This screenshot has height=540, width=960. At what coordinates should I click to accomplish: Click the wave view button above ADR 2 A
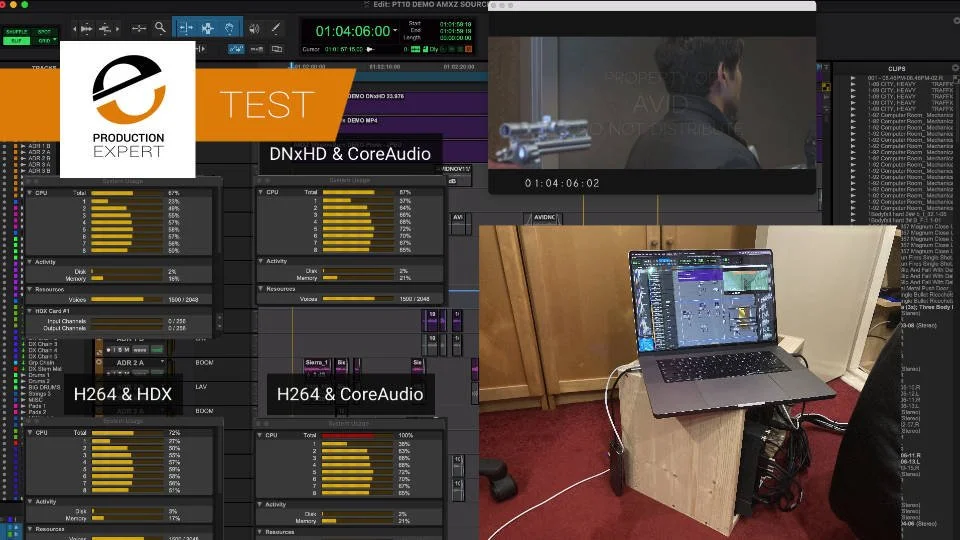pos(140,350)
